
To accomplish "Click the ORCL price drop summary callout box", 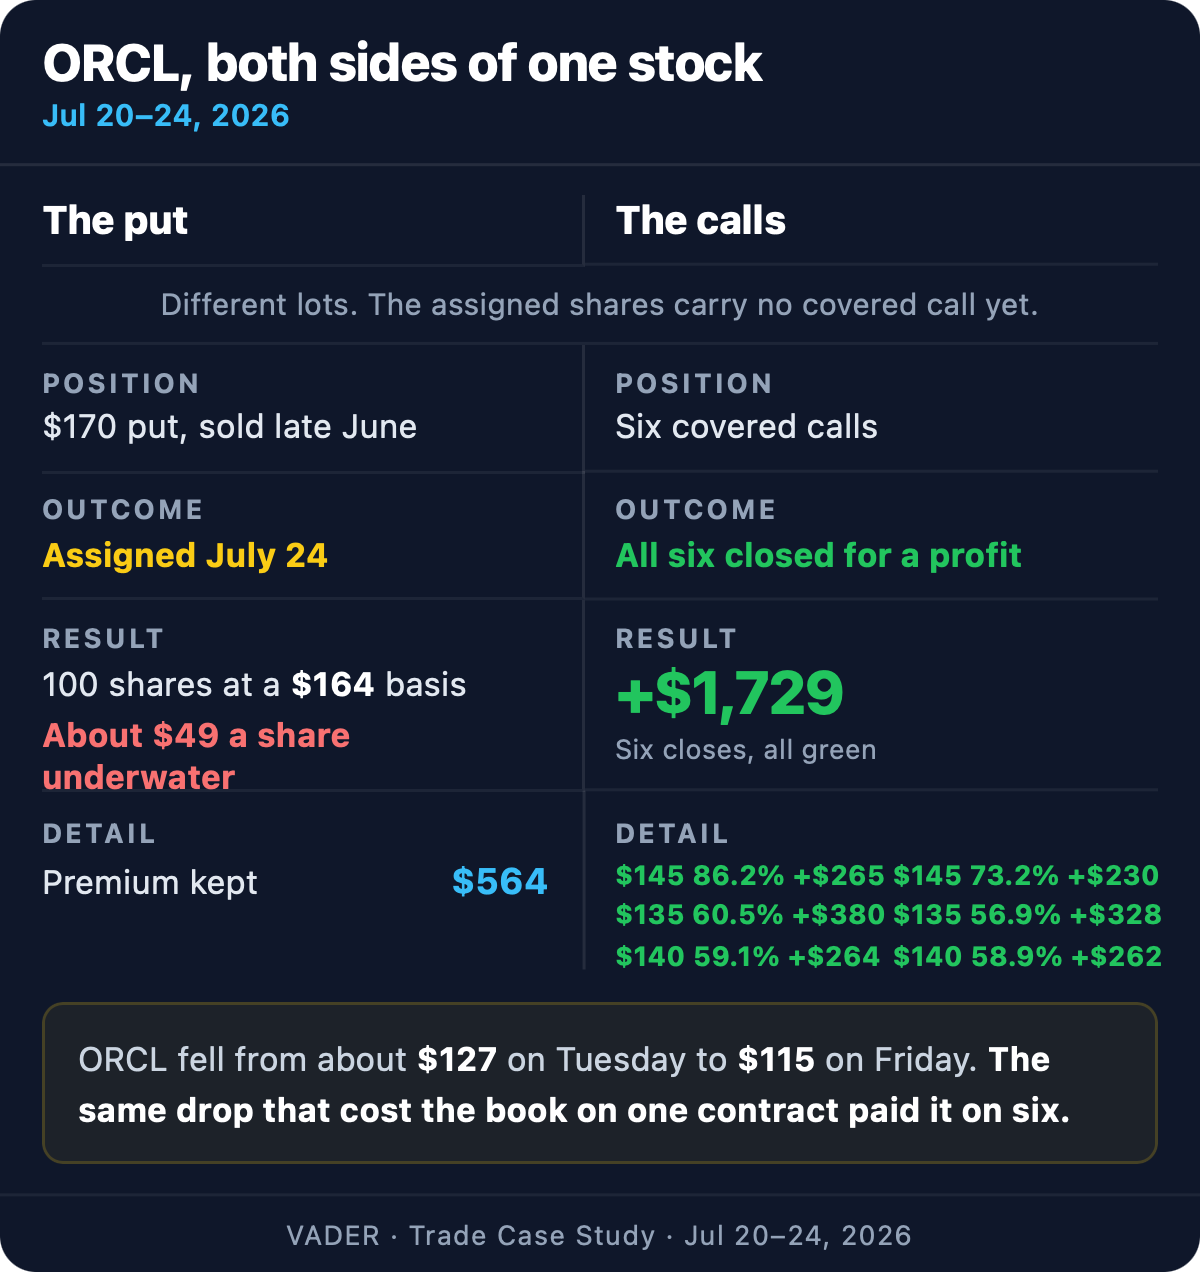I will (x=600, y=1083).
